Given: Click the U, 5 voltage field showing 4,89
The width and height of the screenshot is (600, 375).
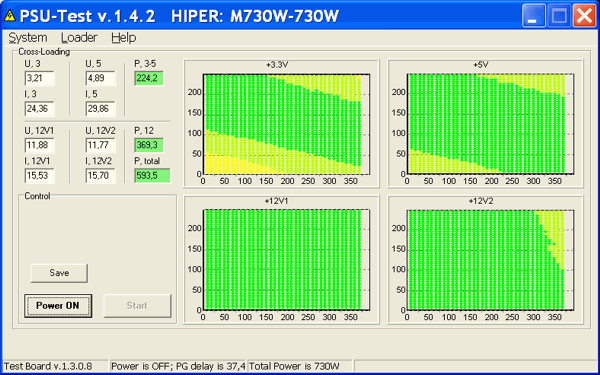Looking at the screenshot, I should [100, 78].
